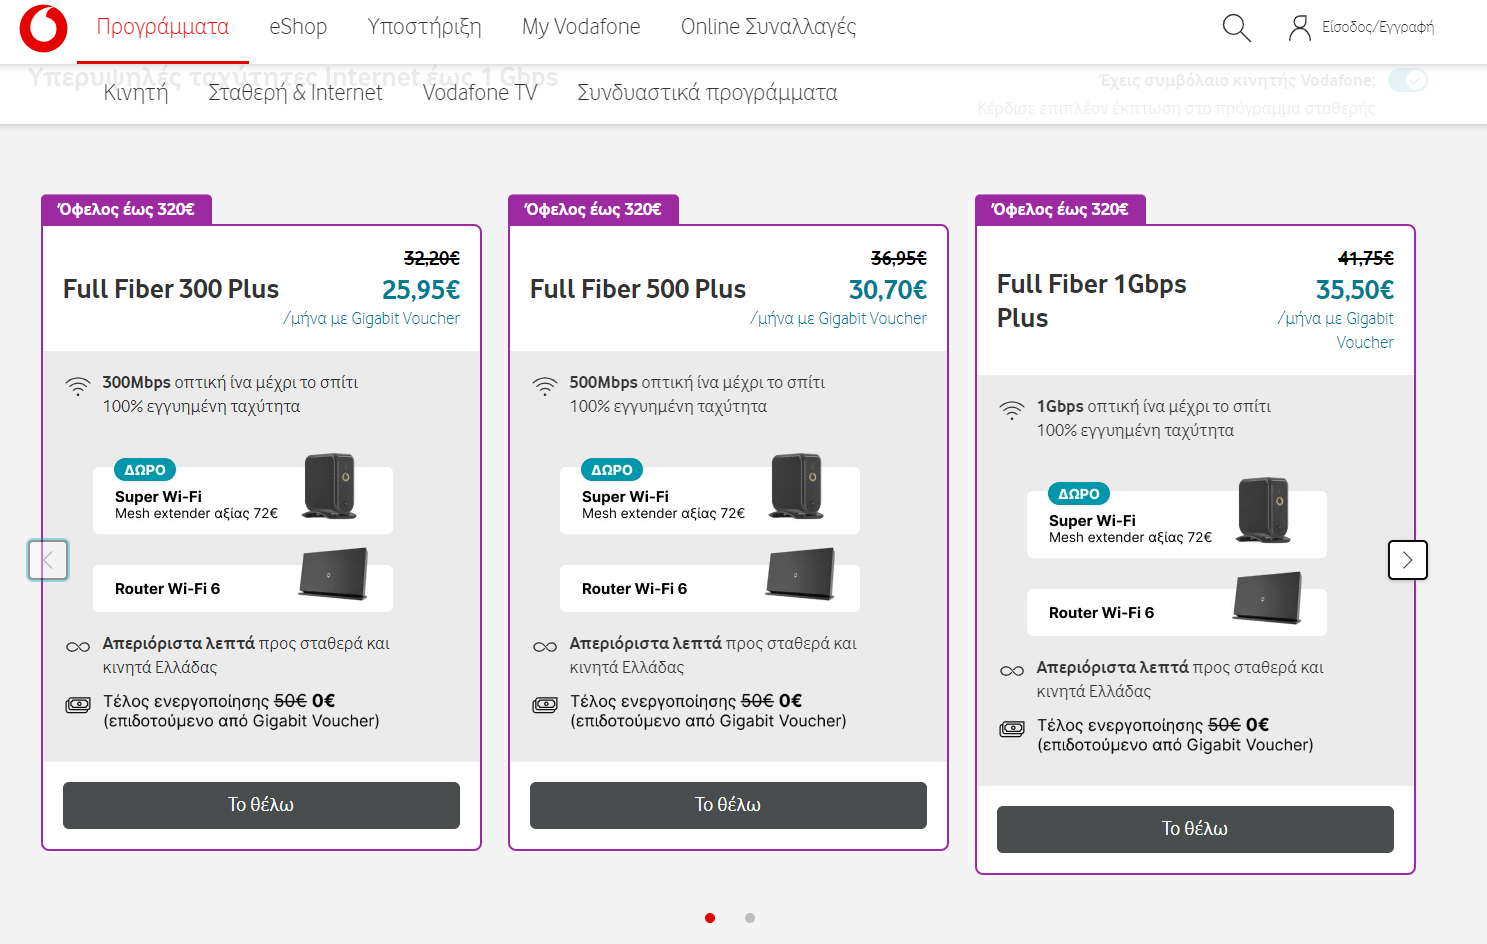Click the Full Fiber 500 Plus title

(x=638, y=289)
